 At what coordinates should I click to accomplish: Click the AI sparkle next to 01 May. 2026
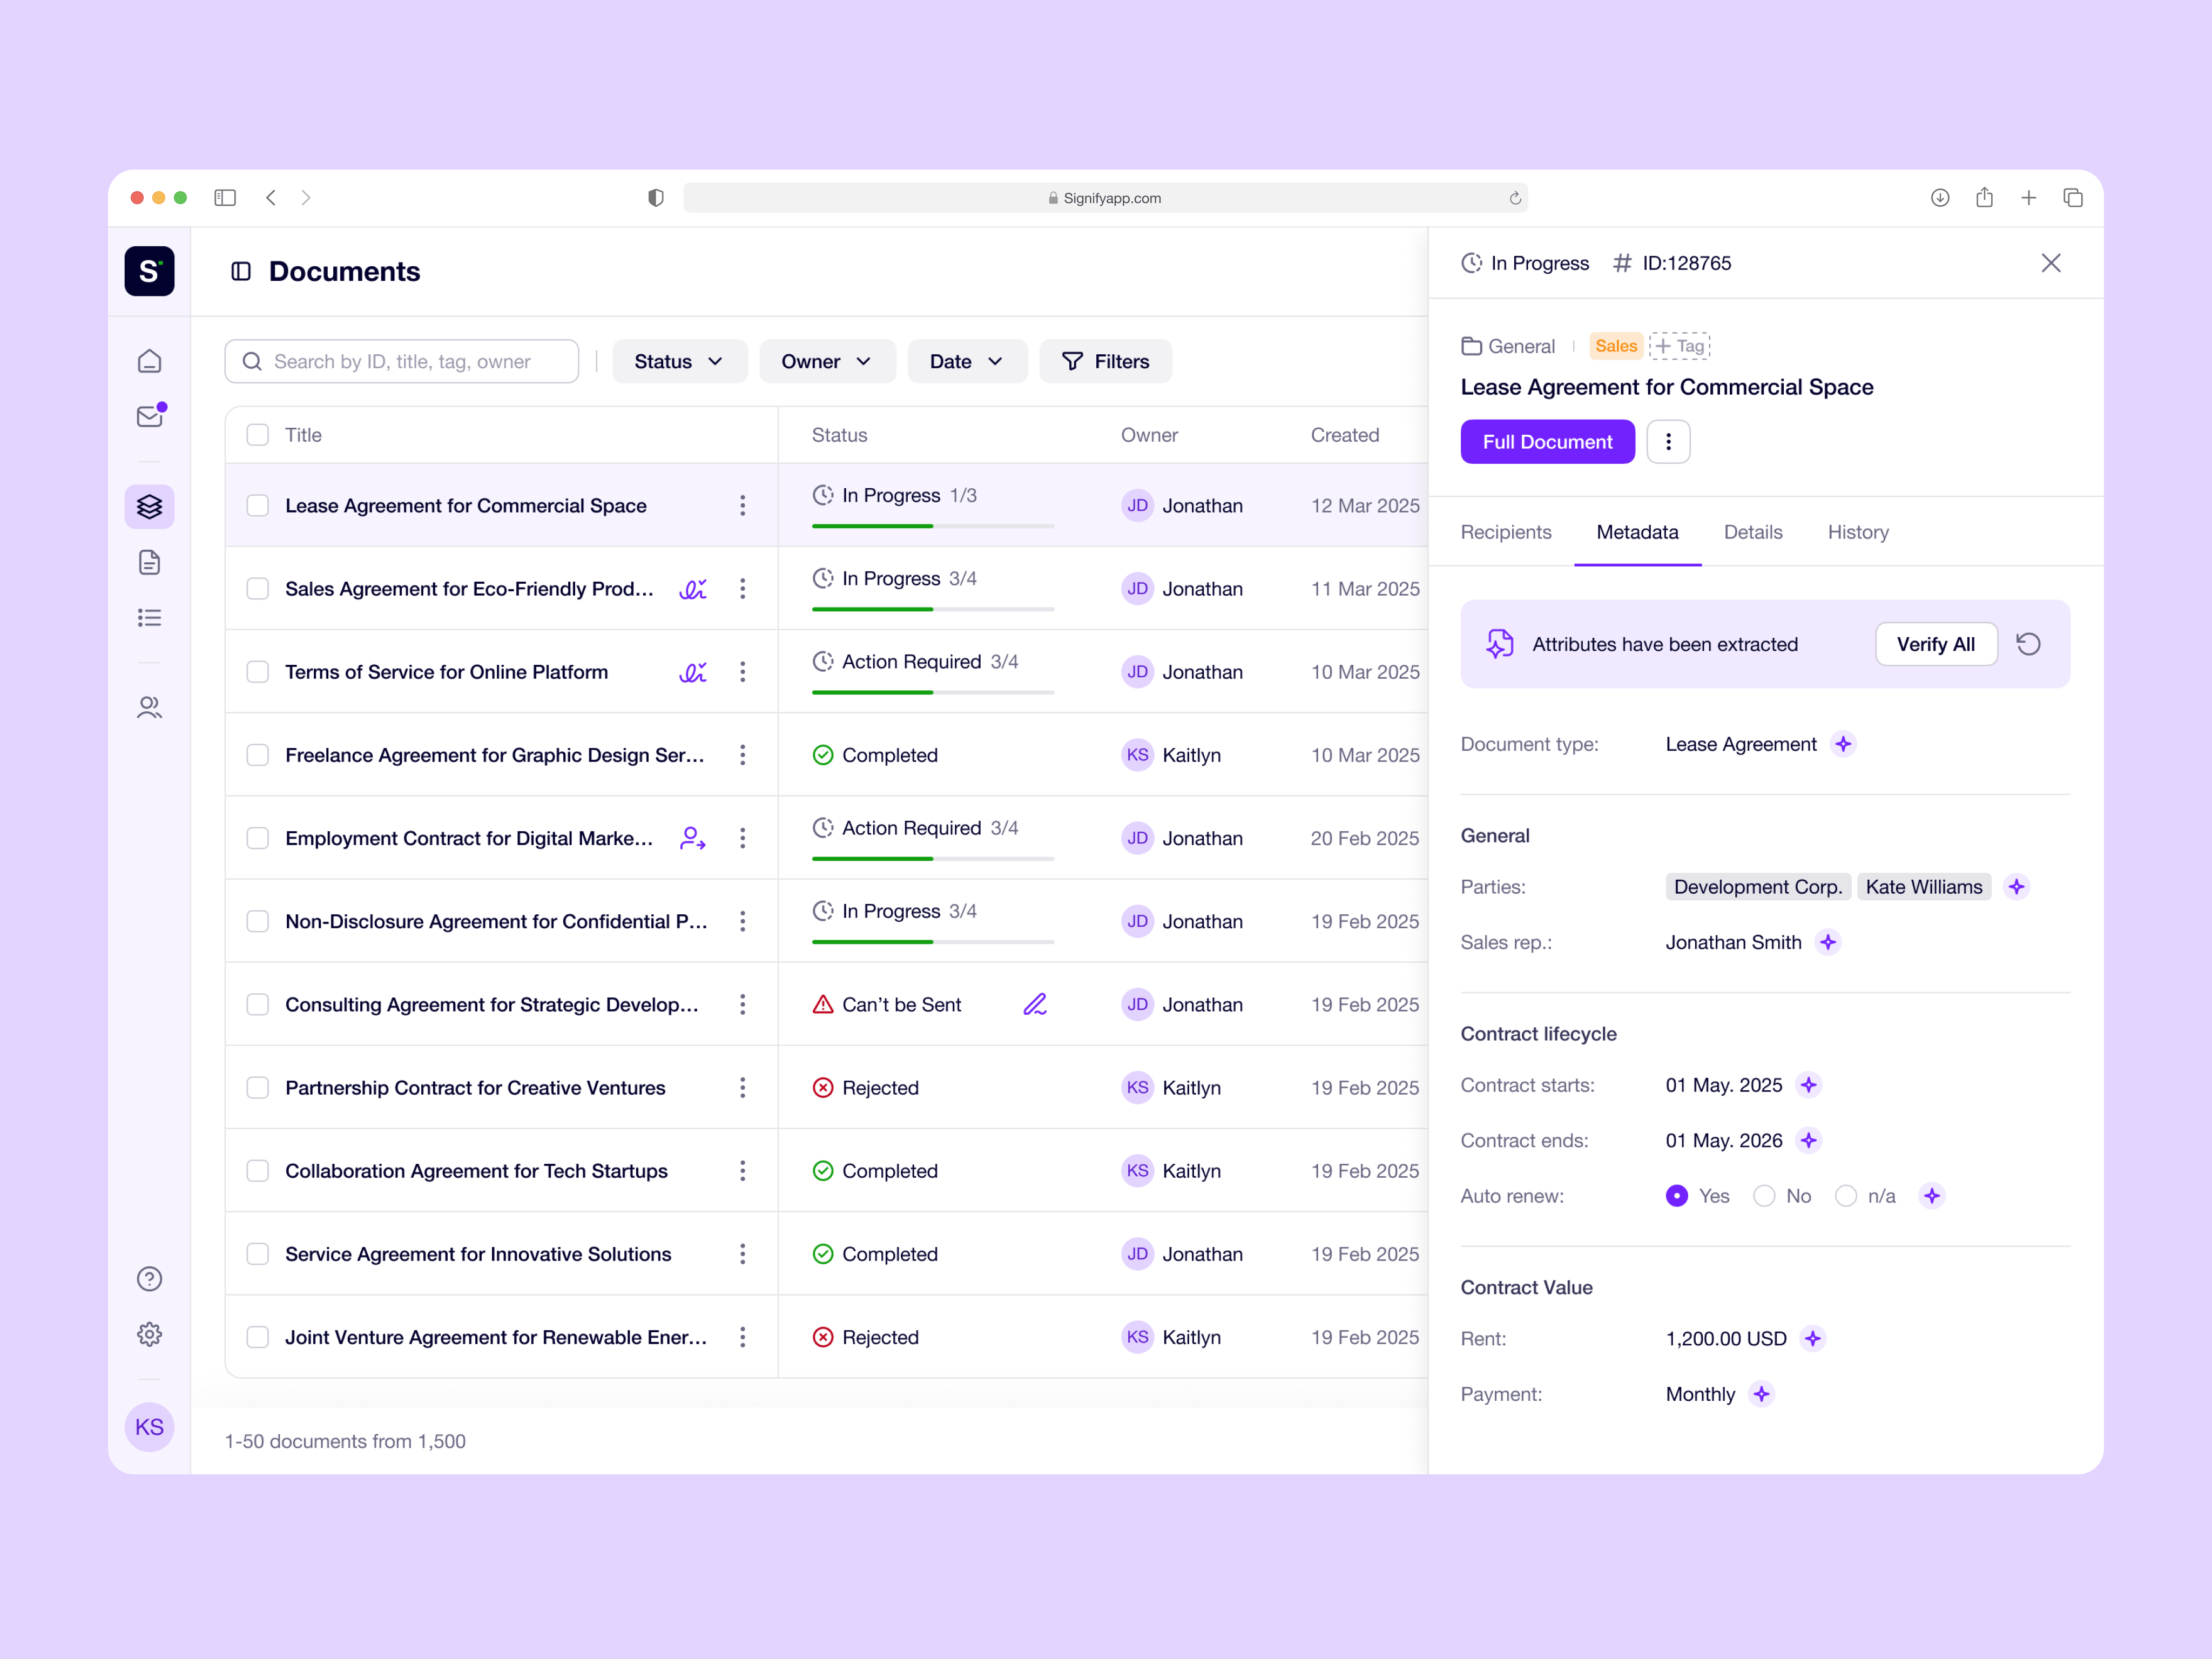[x=1809, y=1140]
